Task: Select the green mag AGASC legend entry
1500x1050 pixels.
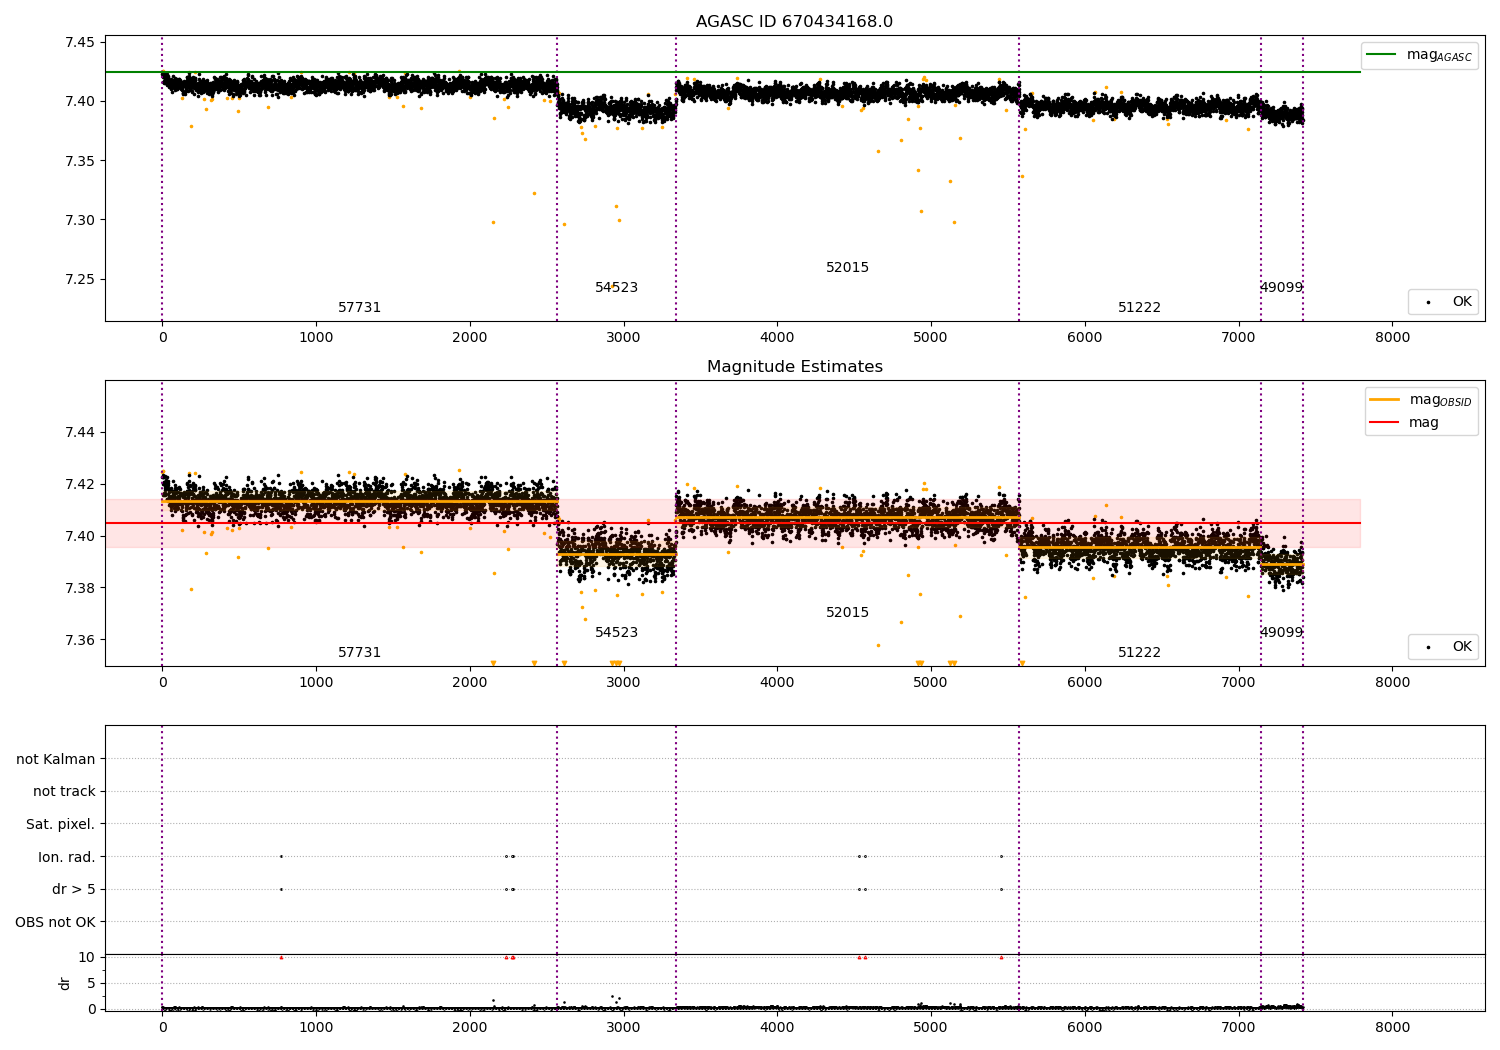Action: click(x=1419, y=55)
